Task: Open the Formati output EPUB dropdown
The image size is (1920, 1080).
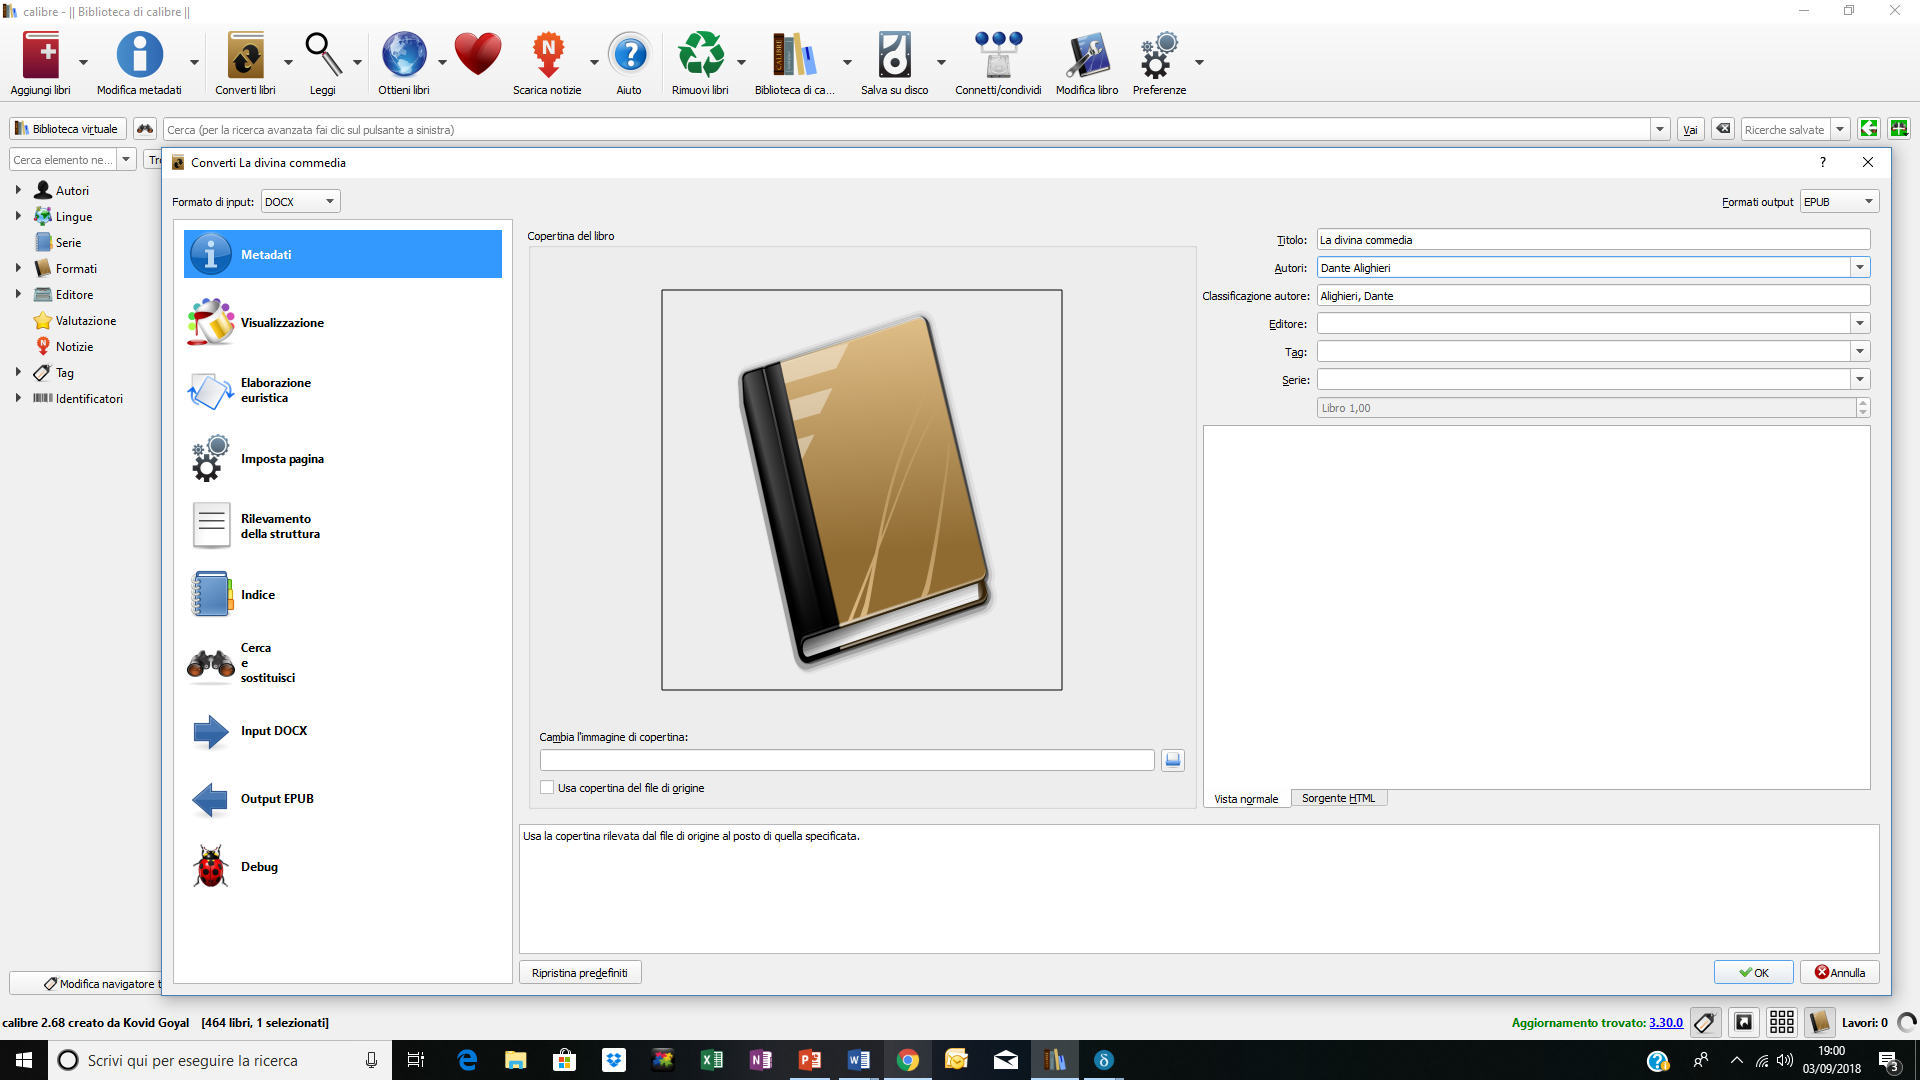Action: pyautogui.click(x=1839, y=202)
